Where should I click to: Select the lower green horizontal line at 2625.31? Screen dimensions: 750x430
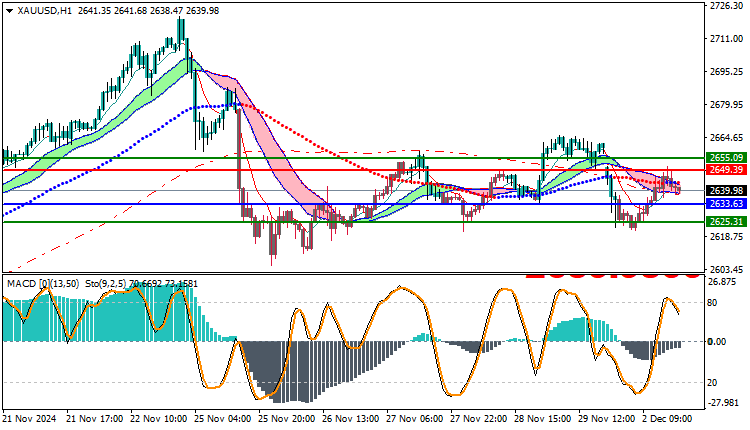(x=353, y=222)
